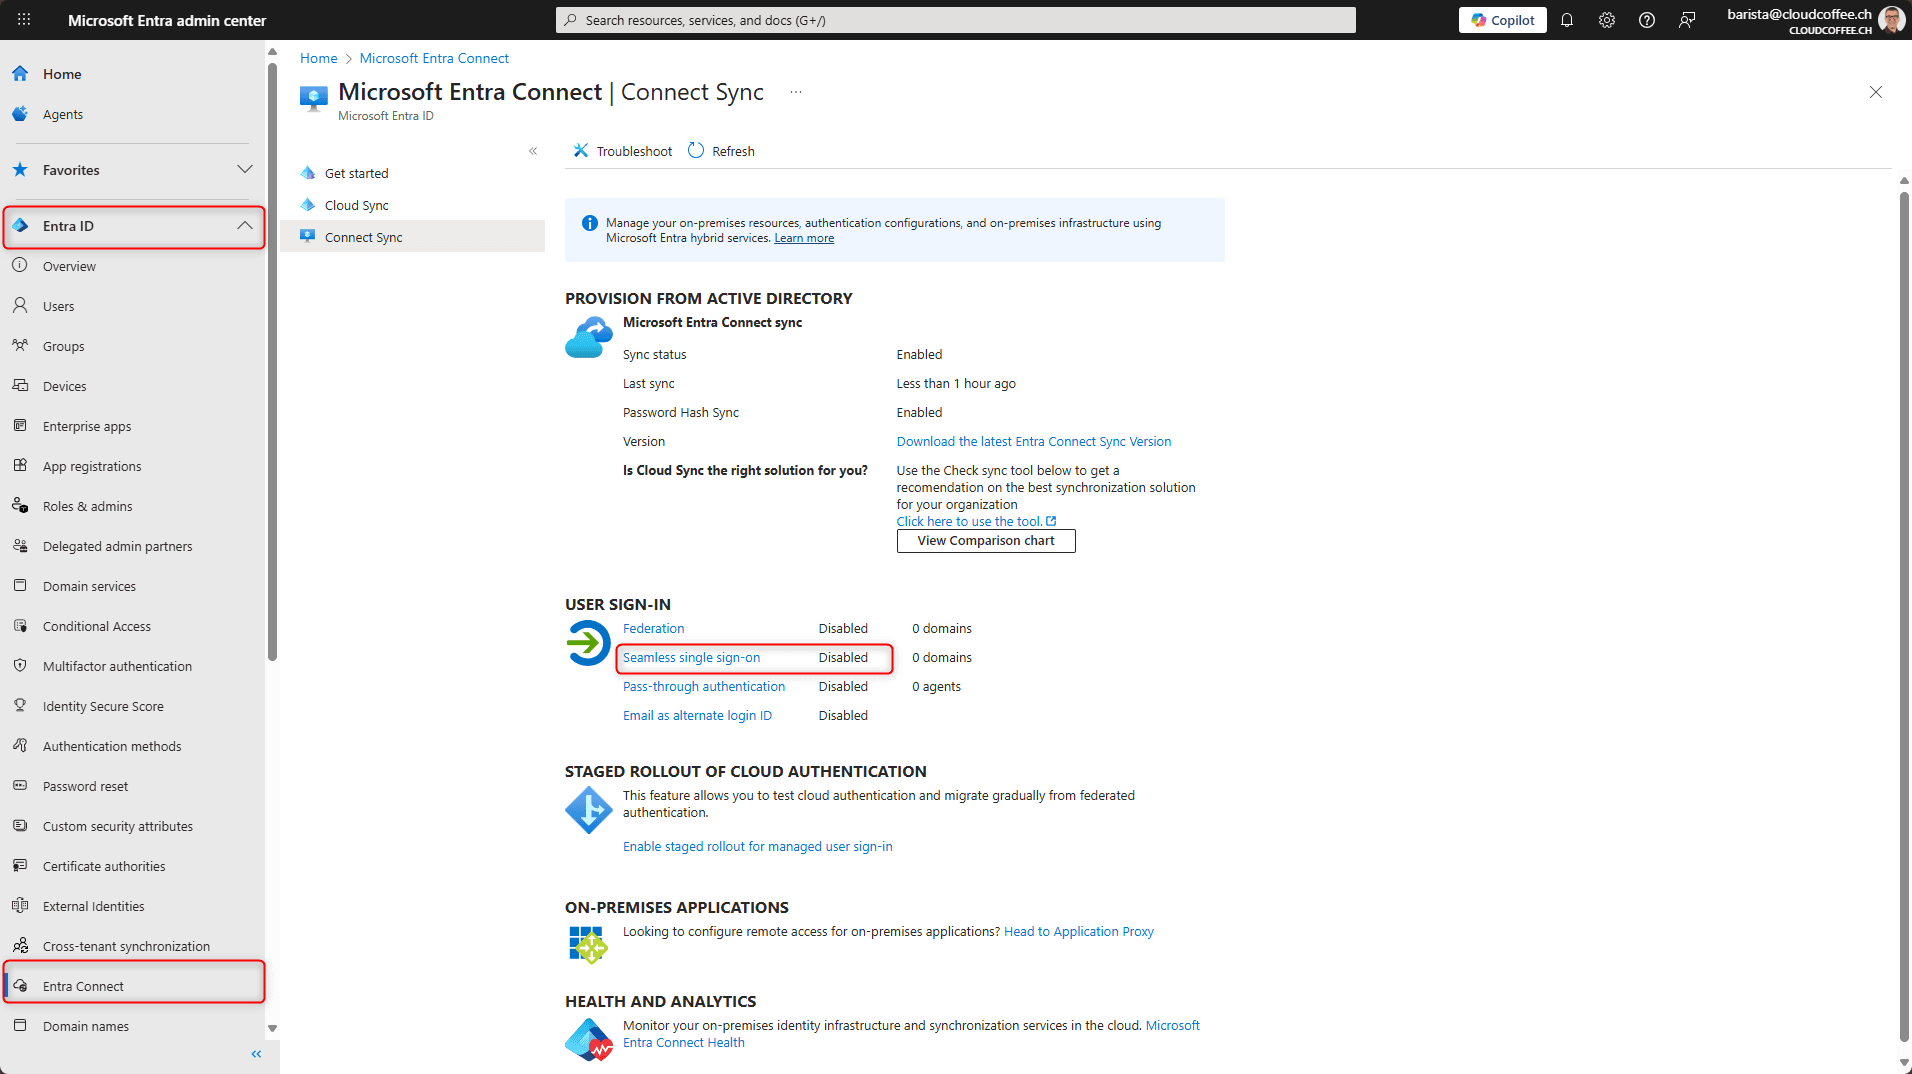The height and width of the screenshot is (1074, 1912).
Task: Expand the Favorites section
Action: (244, 170)
